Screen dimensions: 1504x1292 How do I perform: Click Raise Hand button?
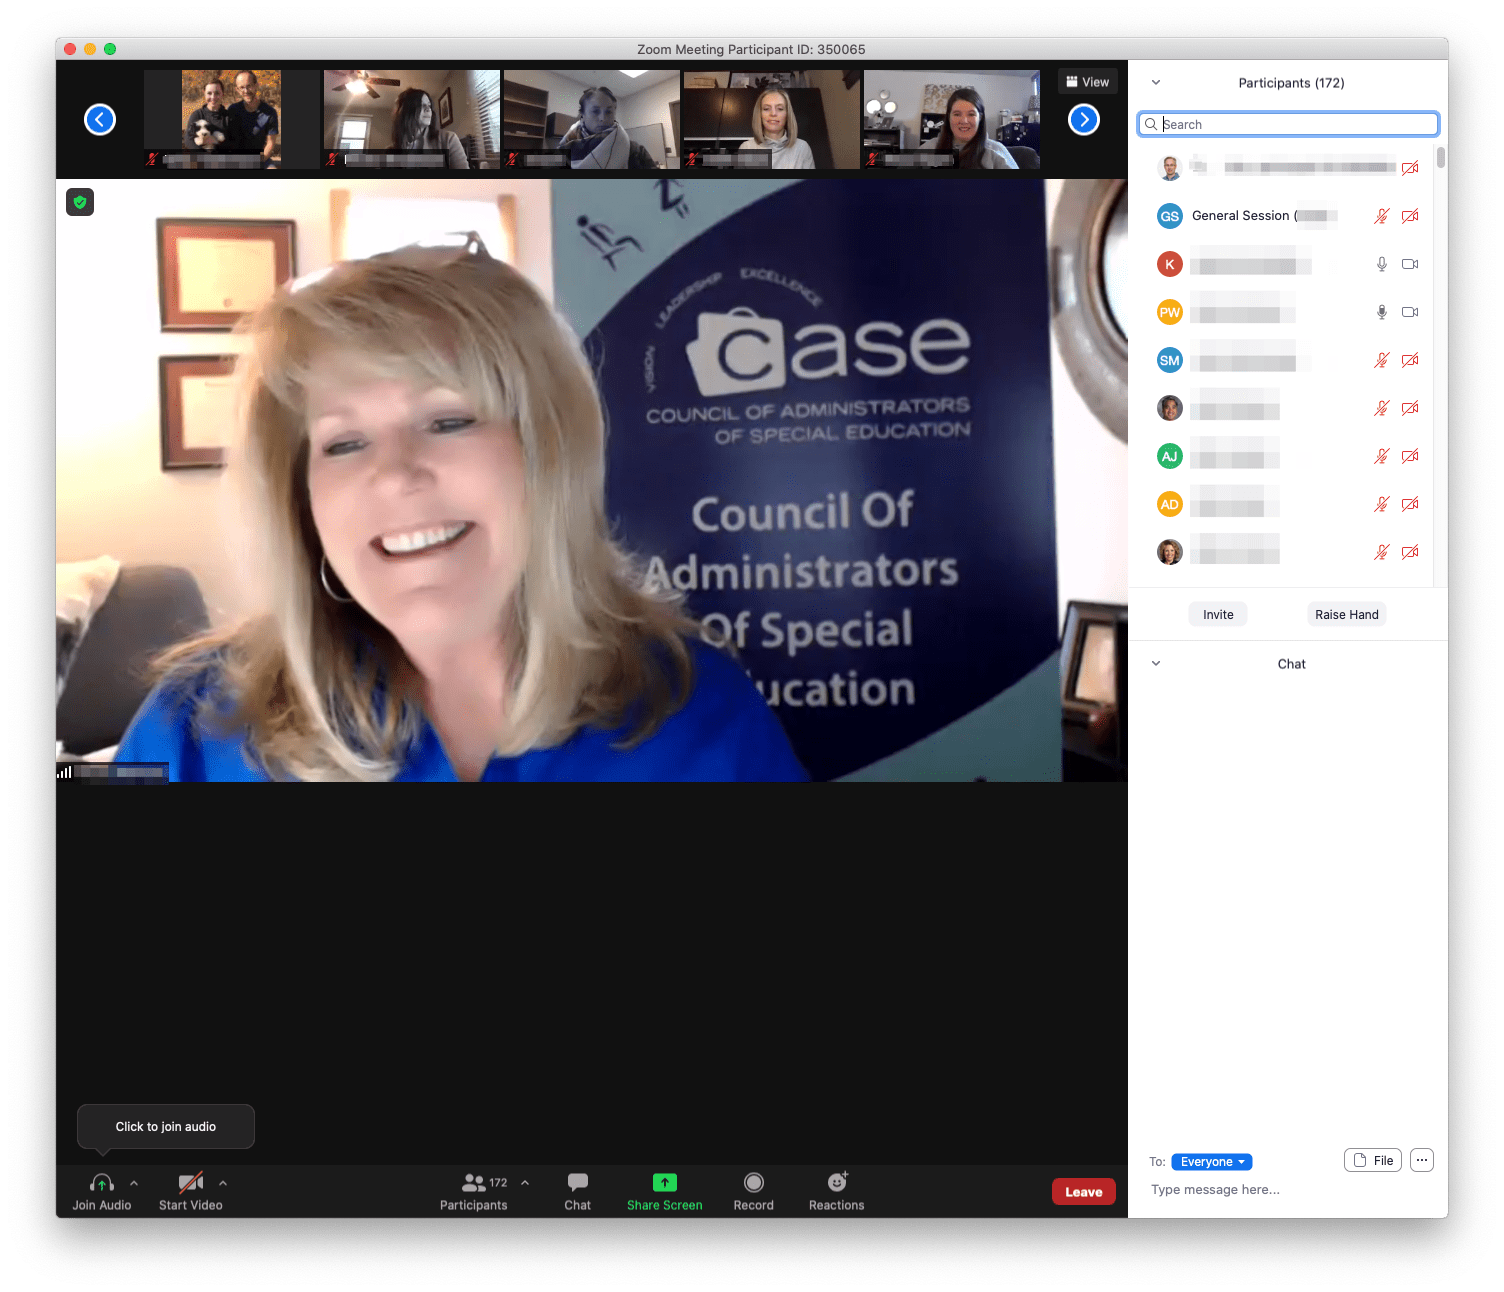click(x=1347, y=615)
